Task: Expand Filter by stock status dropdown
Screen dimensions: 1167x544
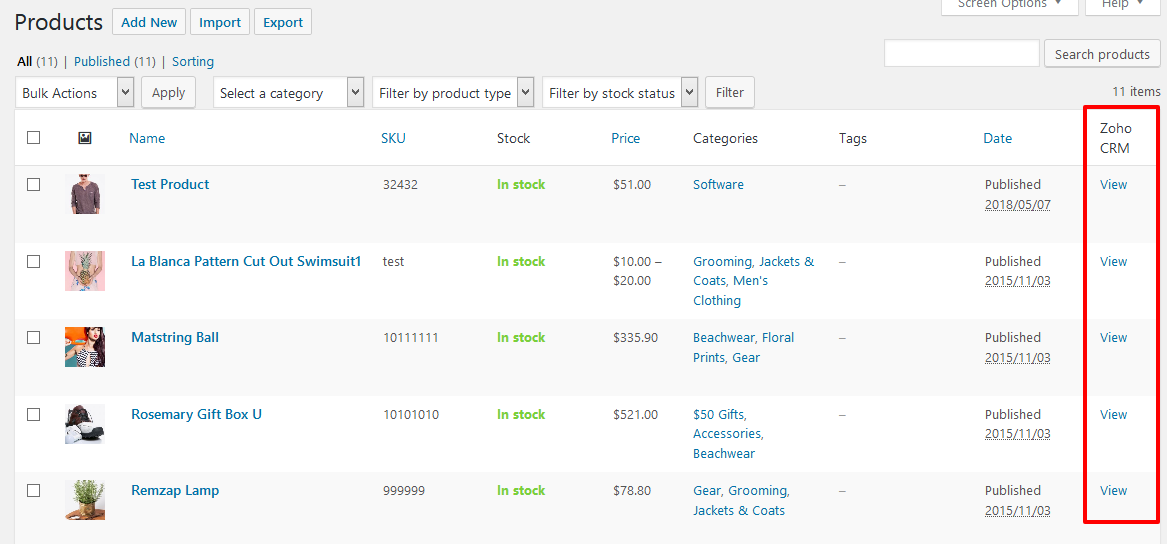Action: [620, 93]
